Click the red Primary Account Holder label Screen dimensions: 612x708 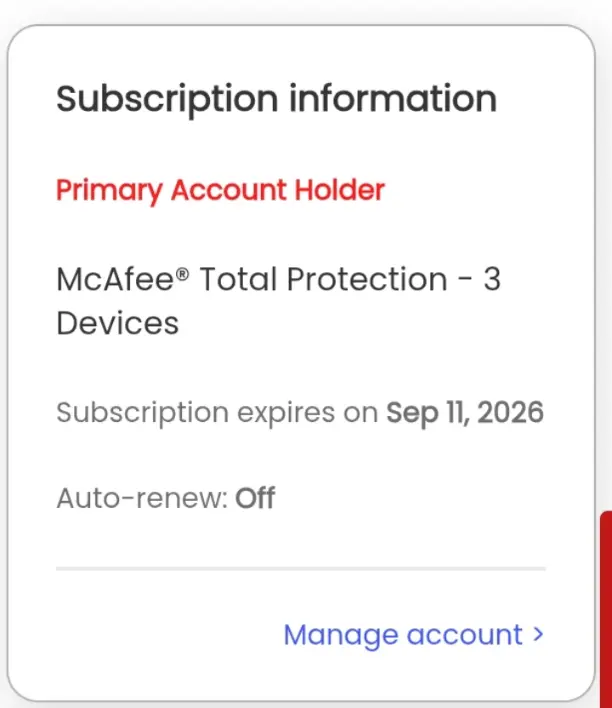pyautogui.click(x=220, y=190)
